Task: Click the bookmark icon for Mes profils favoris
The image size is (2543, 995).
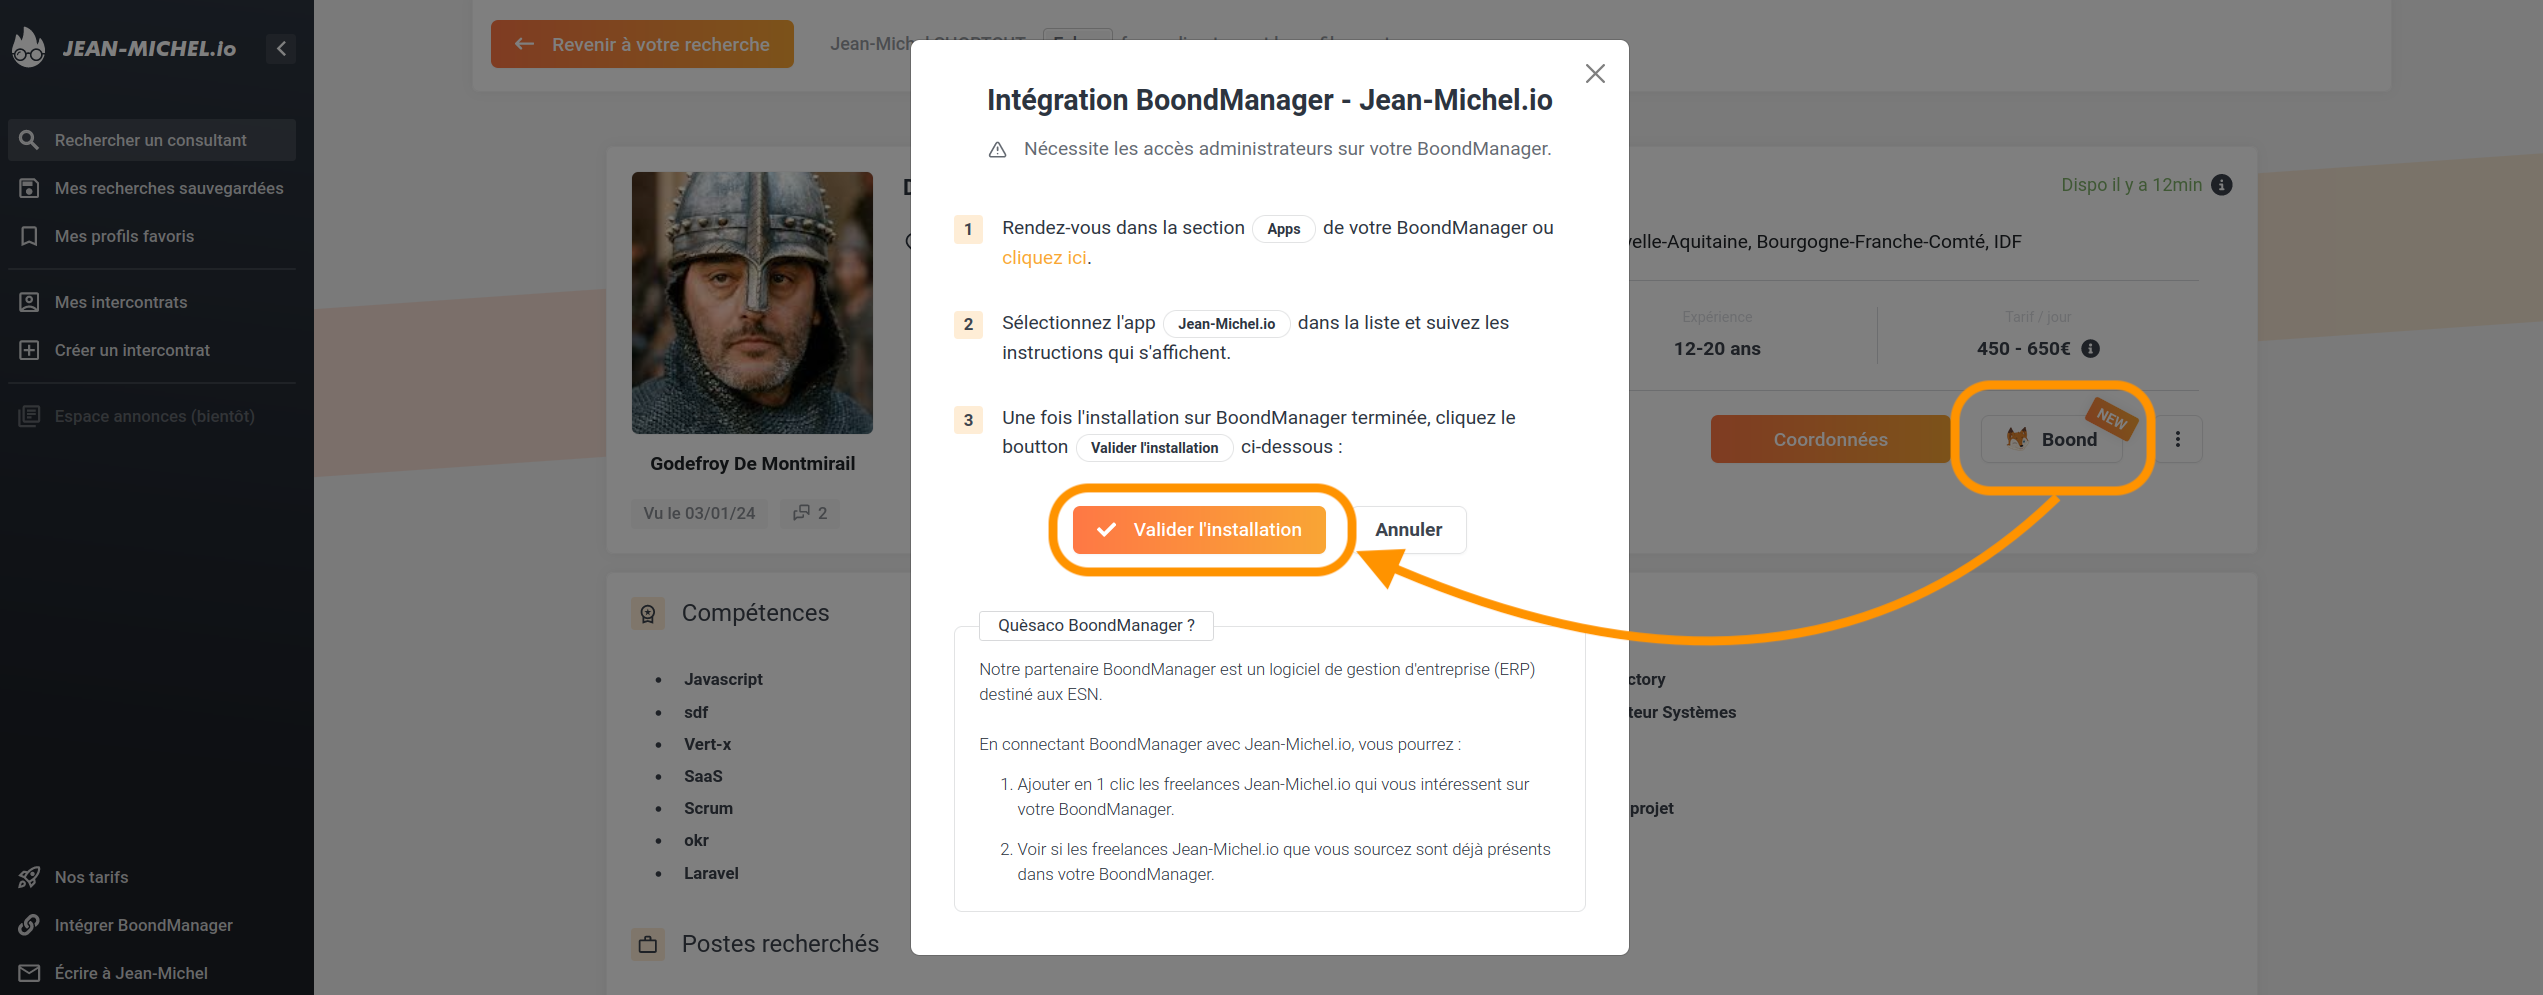Action: coord(29,236)
